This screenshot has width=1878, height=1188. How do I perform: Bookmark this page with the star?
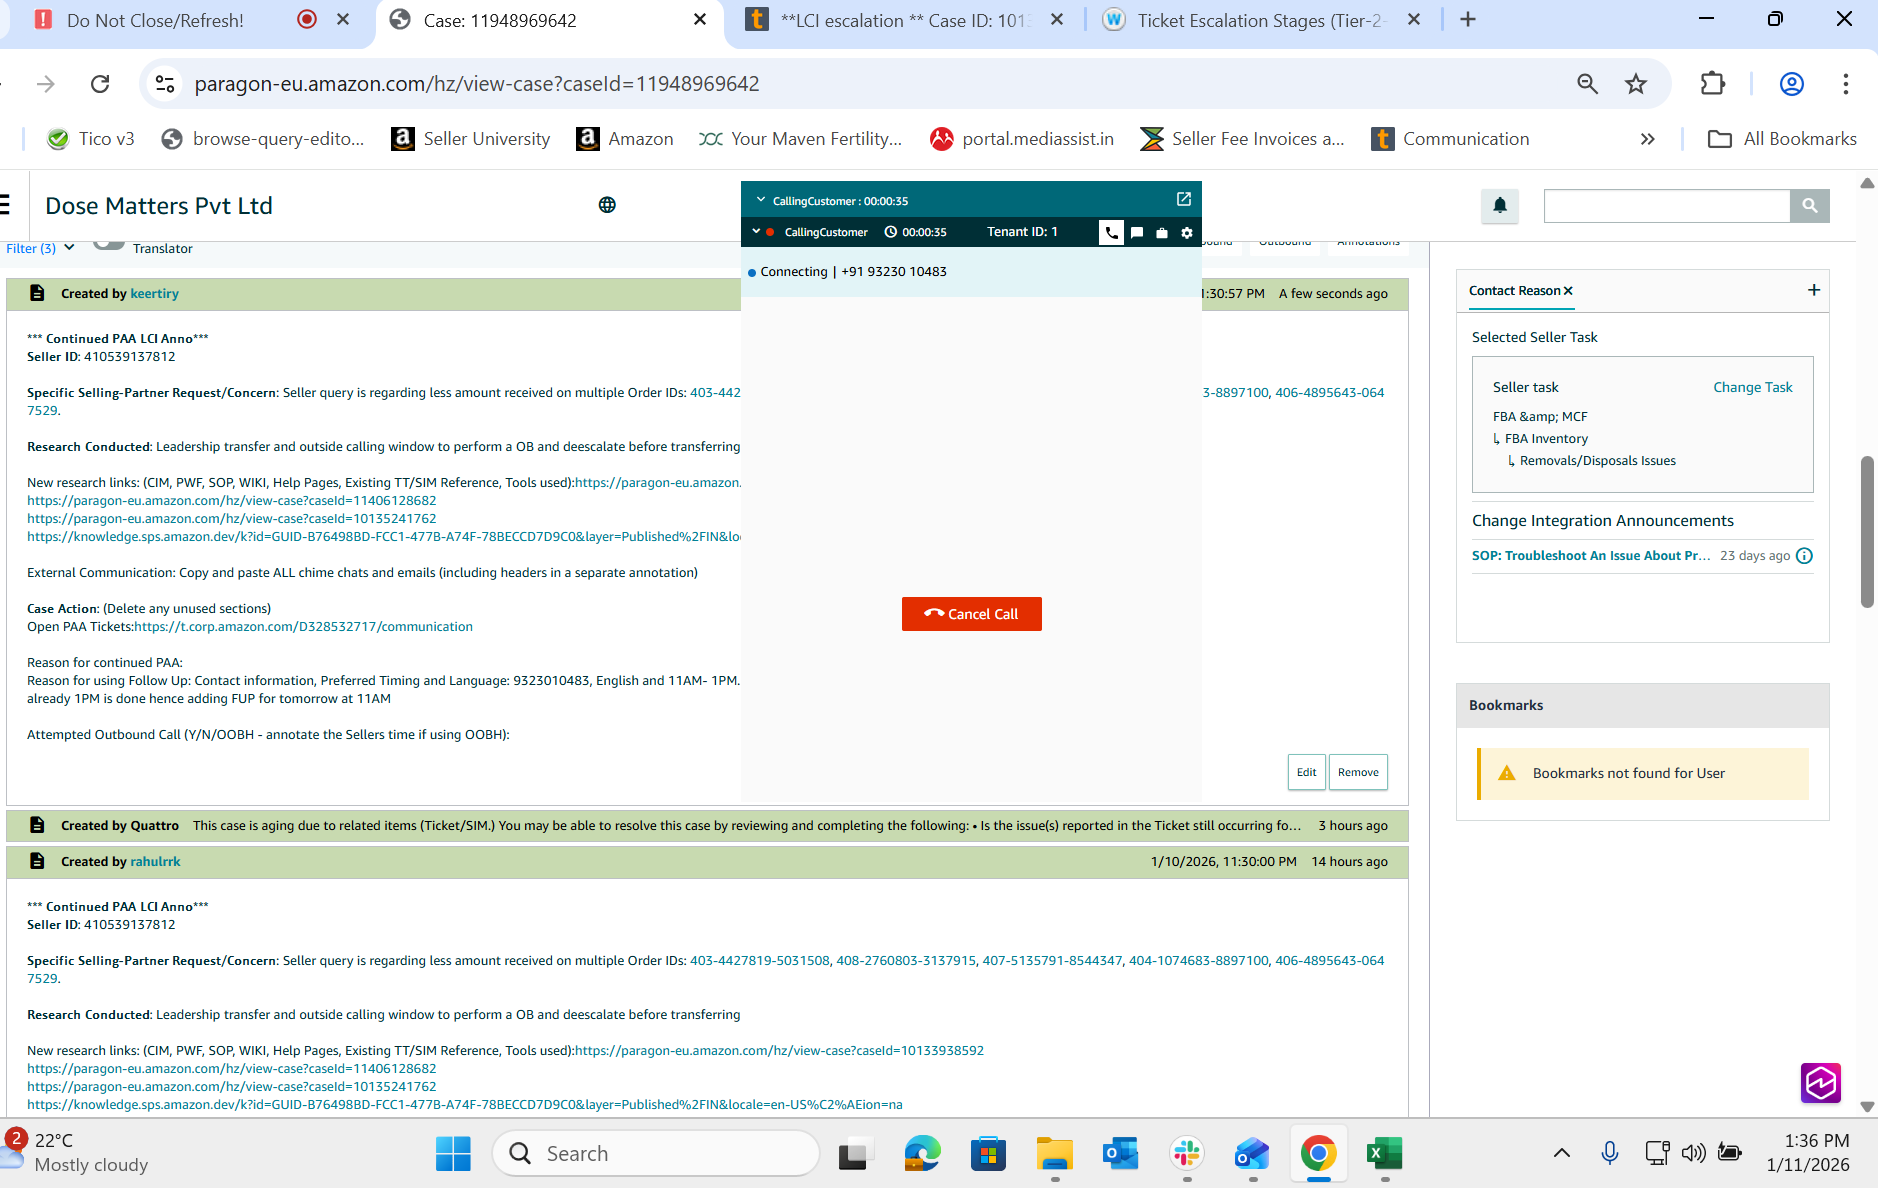coord(1636,84)
